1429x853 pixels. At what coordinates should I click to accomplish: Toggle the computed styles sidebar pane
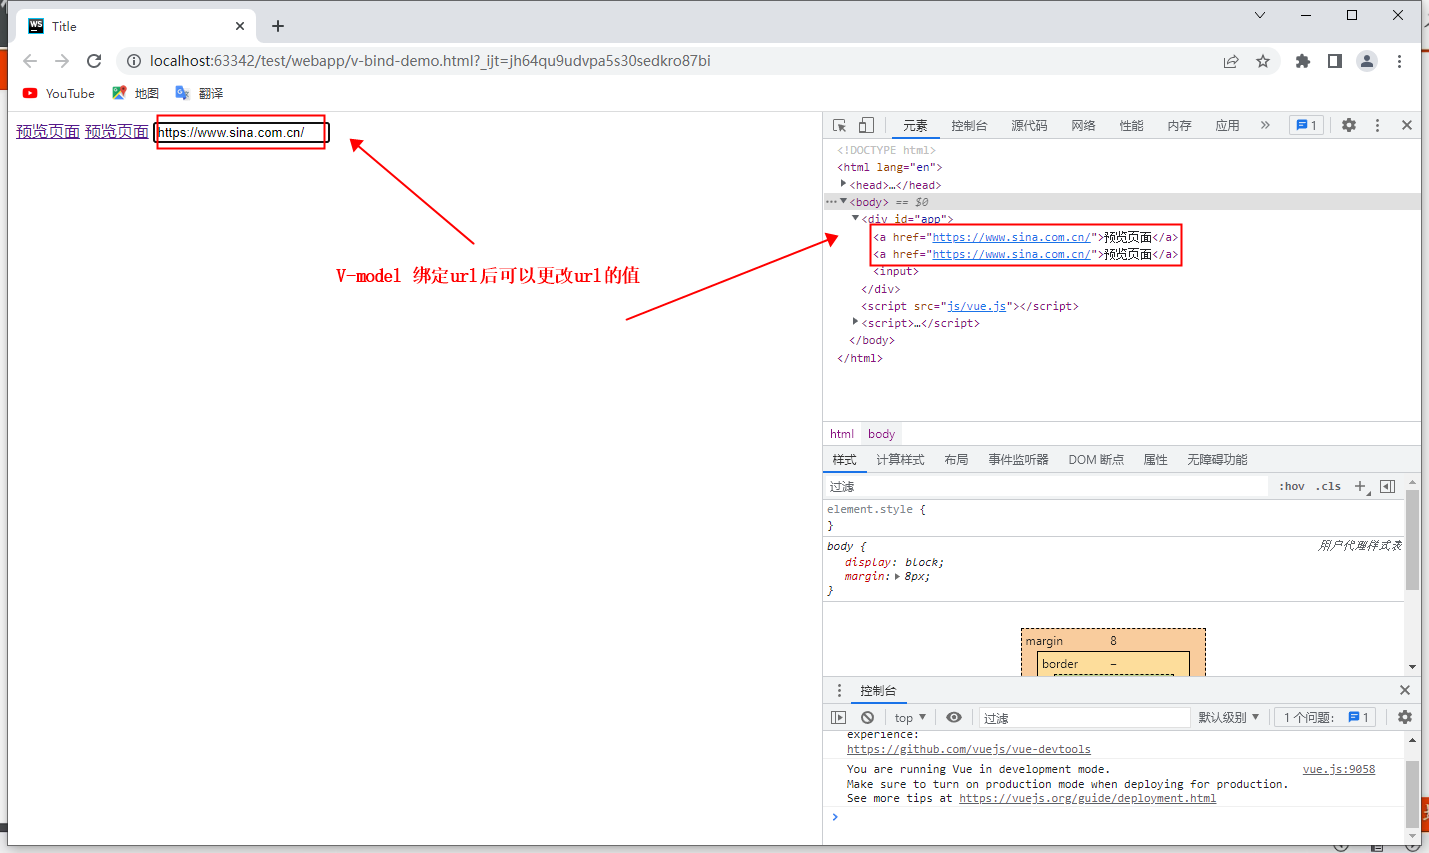[x=1387, y=486]
